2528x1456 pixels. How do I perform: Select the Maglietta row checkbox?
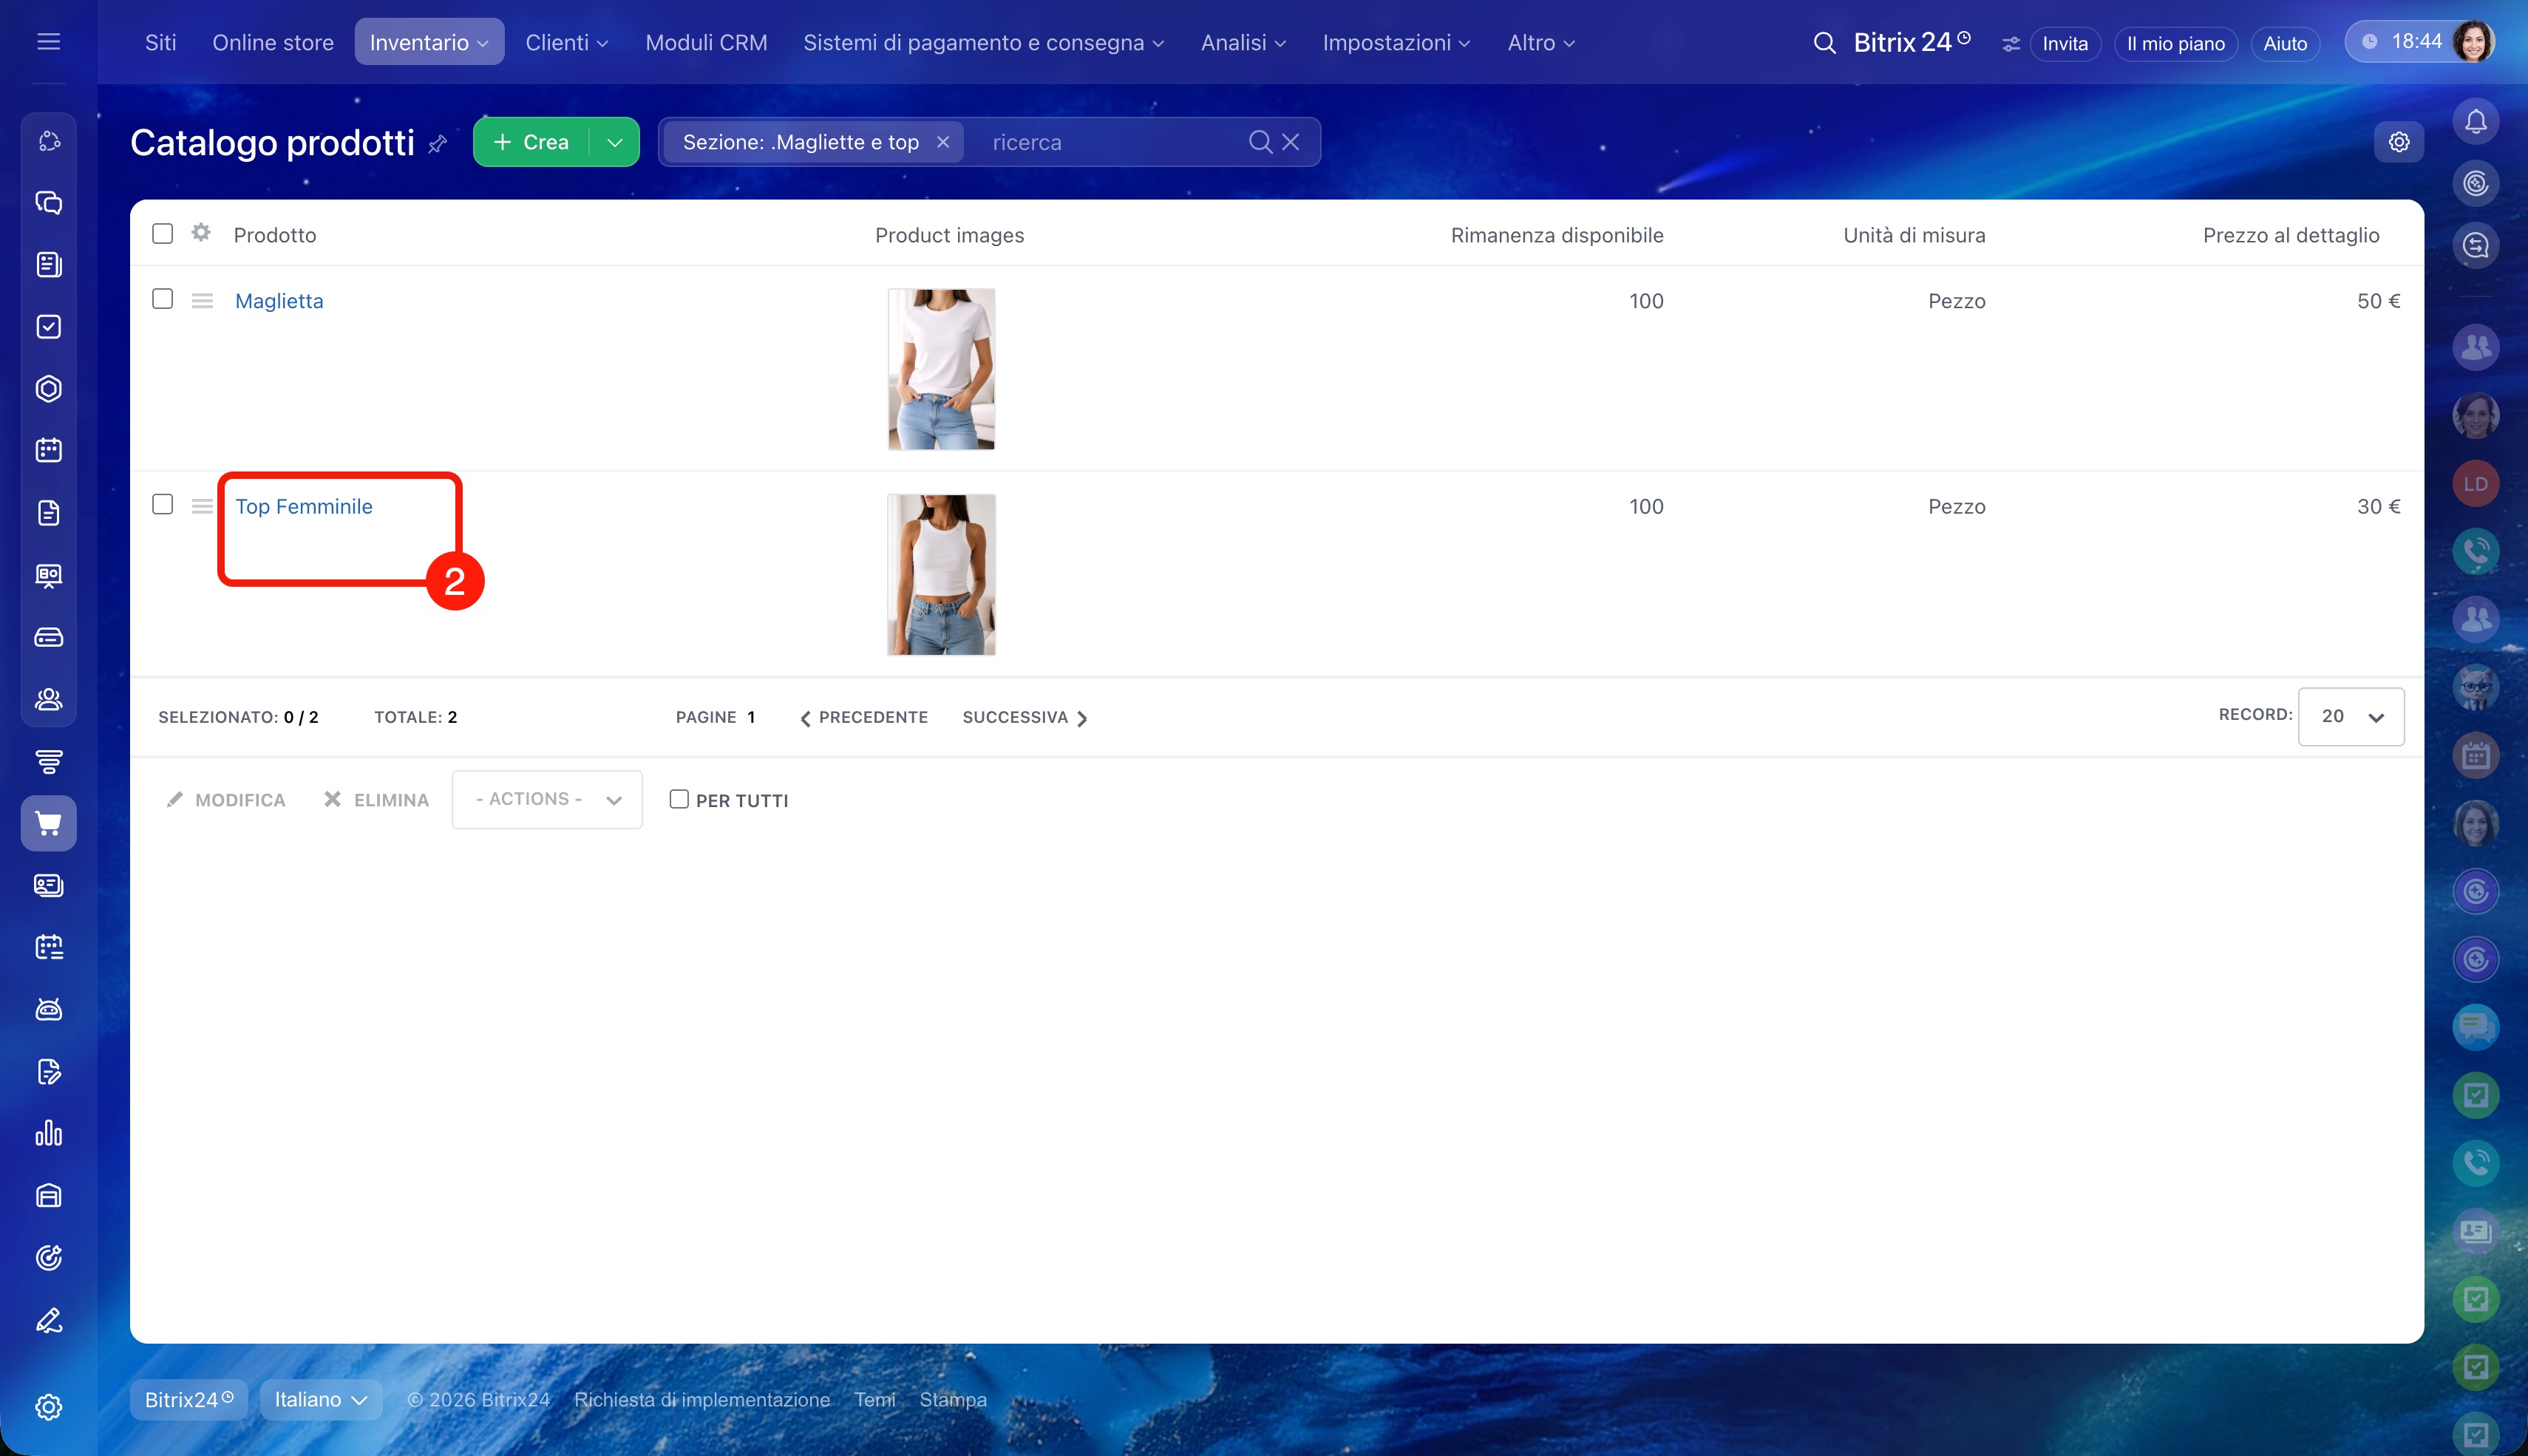(x=162, y=299)
